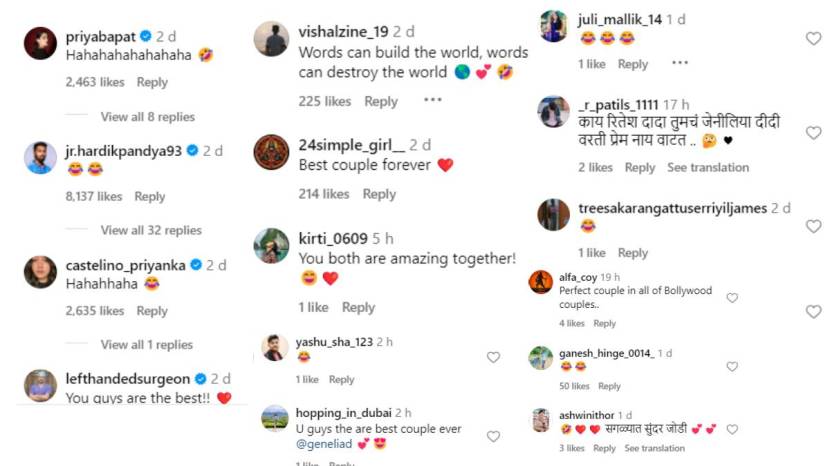Tap heart icon beside alfa_coy's comment
Image resolution: width=830 pixels, height=466 pixels.
click(732, 298)
